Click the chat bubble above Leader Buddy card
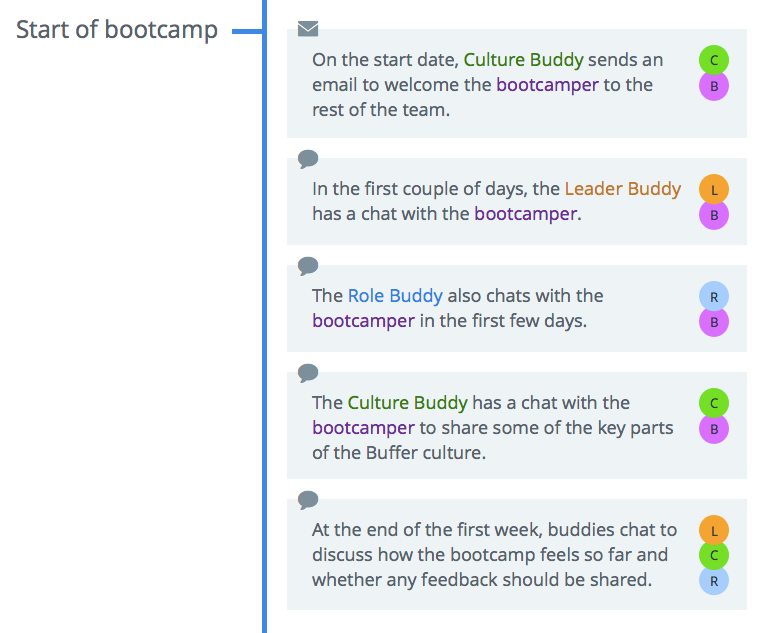Viewport: 763px width, 633px height. pos(308,159)
